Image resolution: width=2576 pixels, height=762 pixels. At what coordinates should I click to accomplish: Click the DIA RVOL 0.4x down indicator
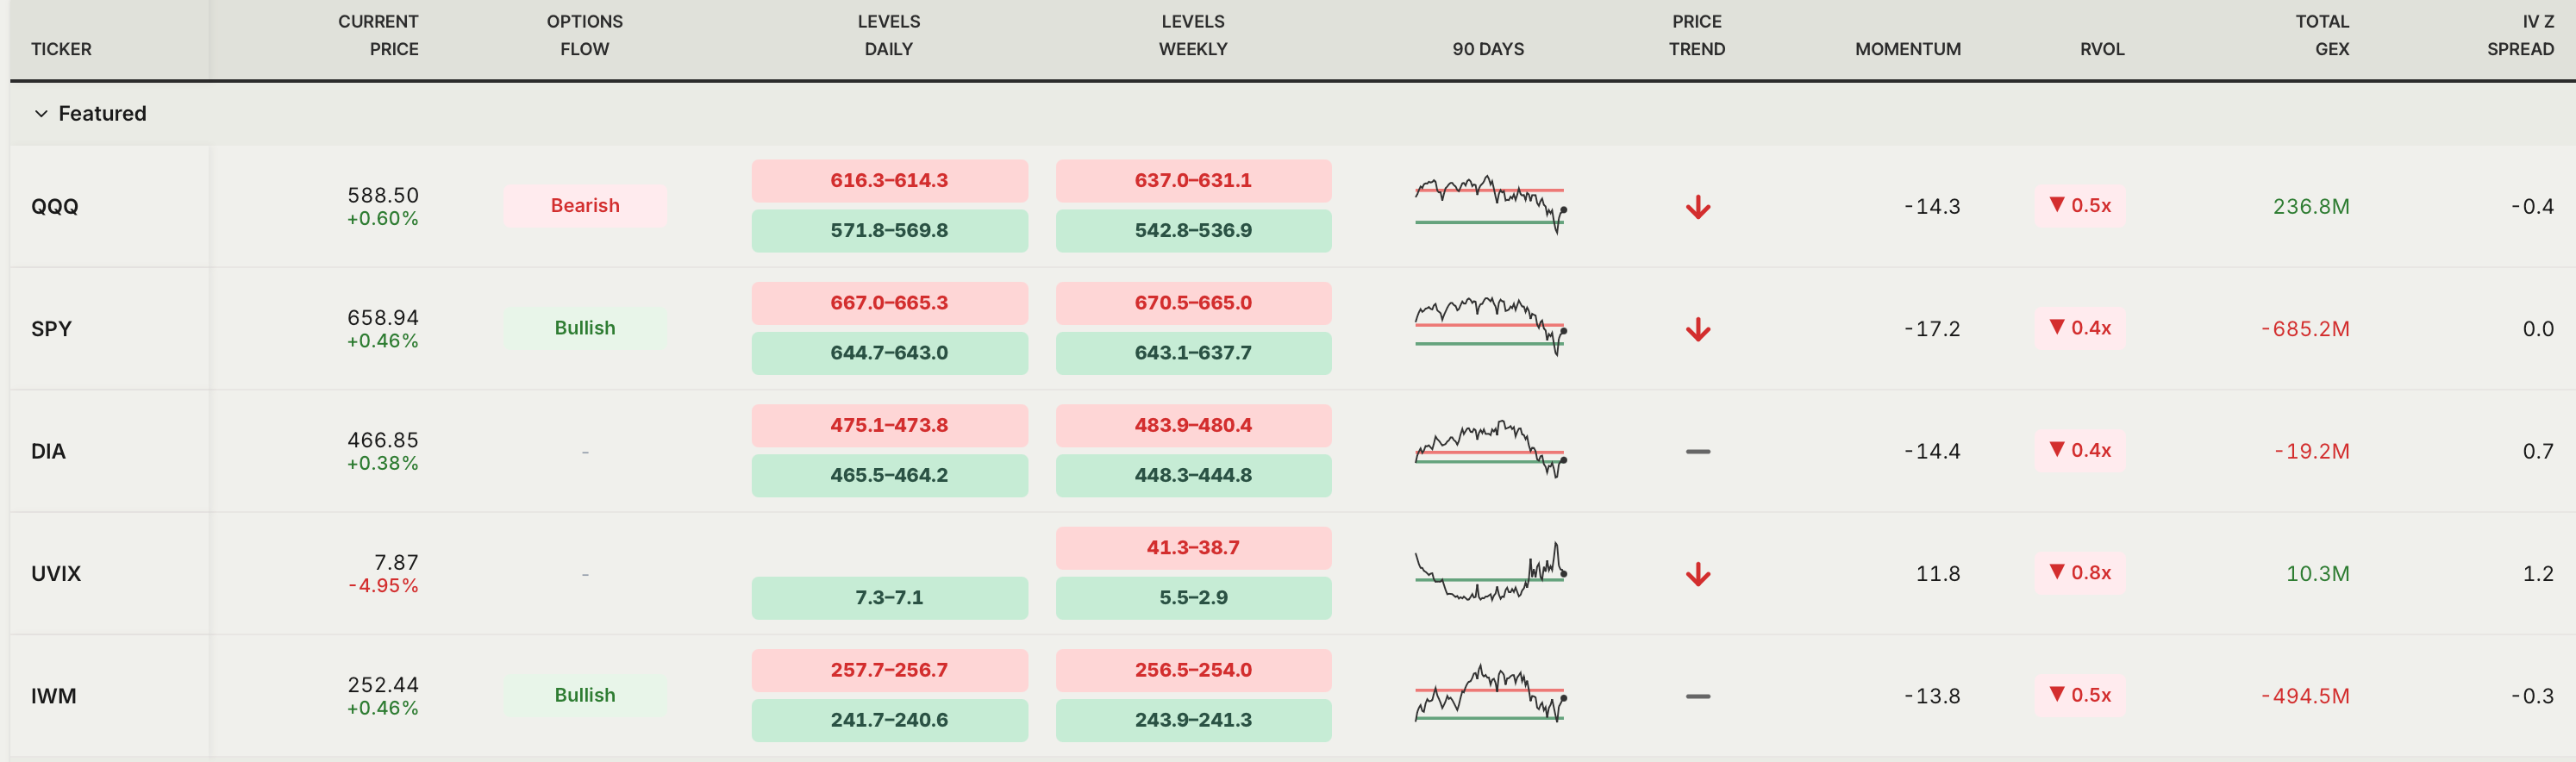point(2080,450)
